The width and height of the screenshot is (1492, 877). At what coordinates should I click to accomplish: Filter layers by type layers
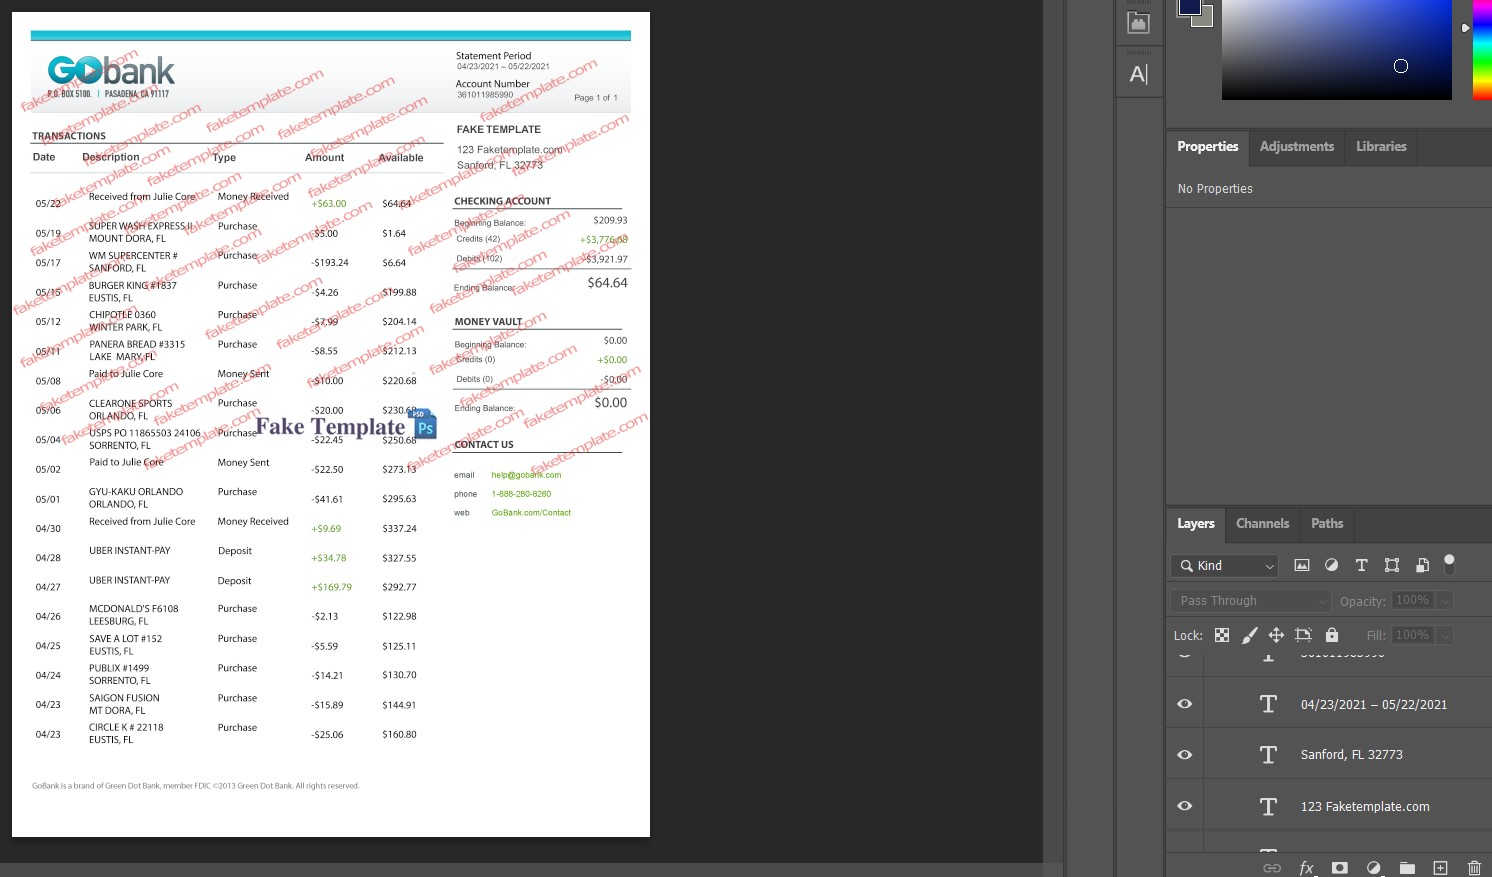tap(1361, 565)
